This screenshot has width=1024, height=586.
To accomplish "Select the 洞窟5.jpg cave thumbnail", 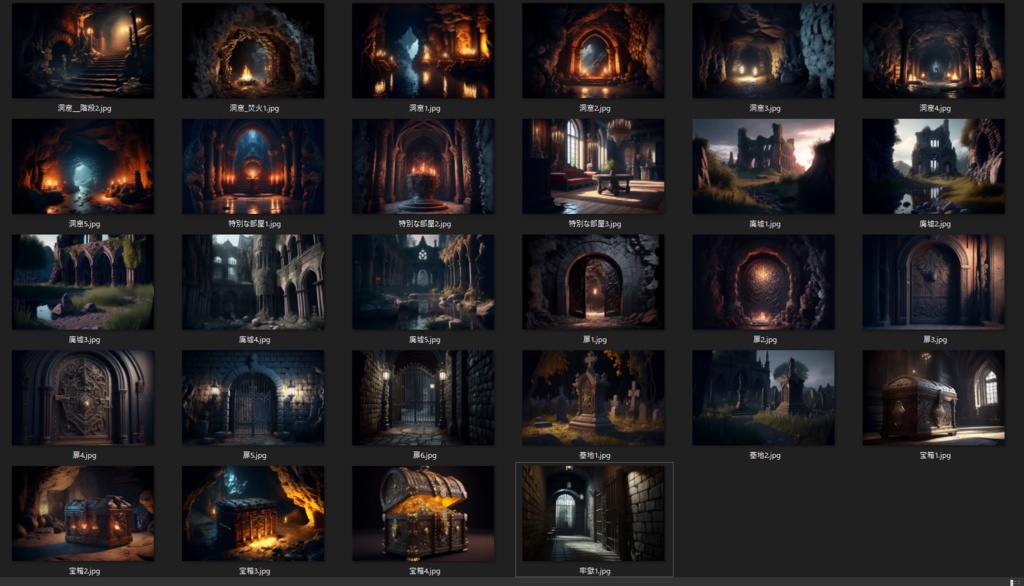I will click(x=83, y=166).
